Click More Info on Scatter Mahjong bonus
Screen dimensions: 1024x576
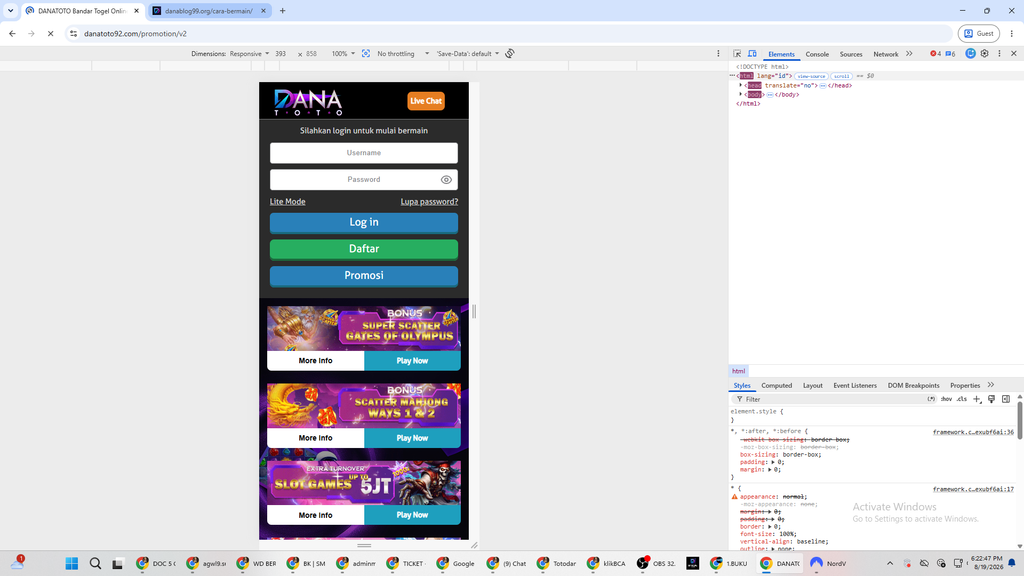click(315, 438)
